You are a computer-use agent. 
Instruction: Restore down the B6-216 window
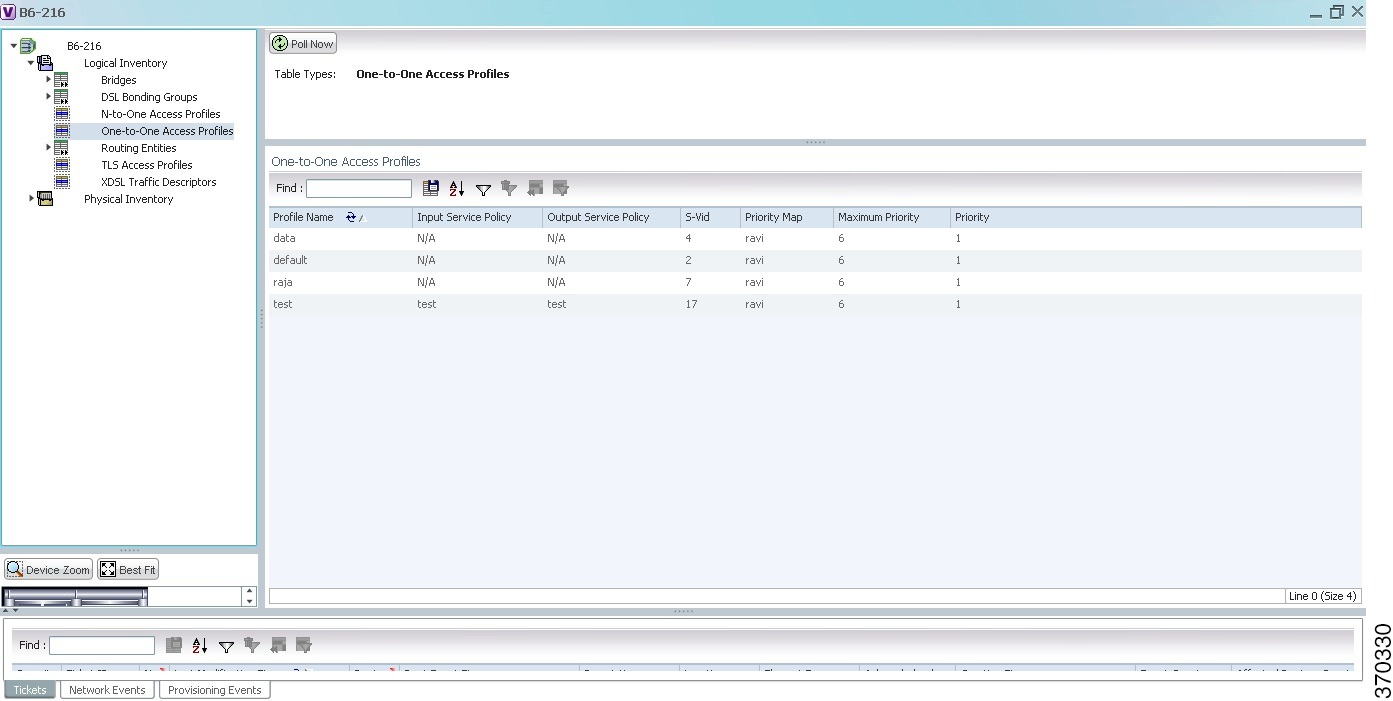(x=1337, y=12)
